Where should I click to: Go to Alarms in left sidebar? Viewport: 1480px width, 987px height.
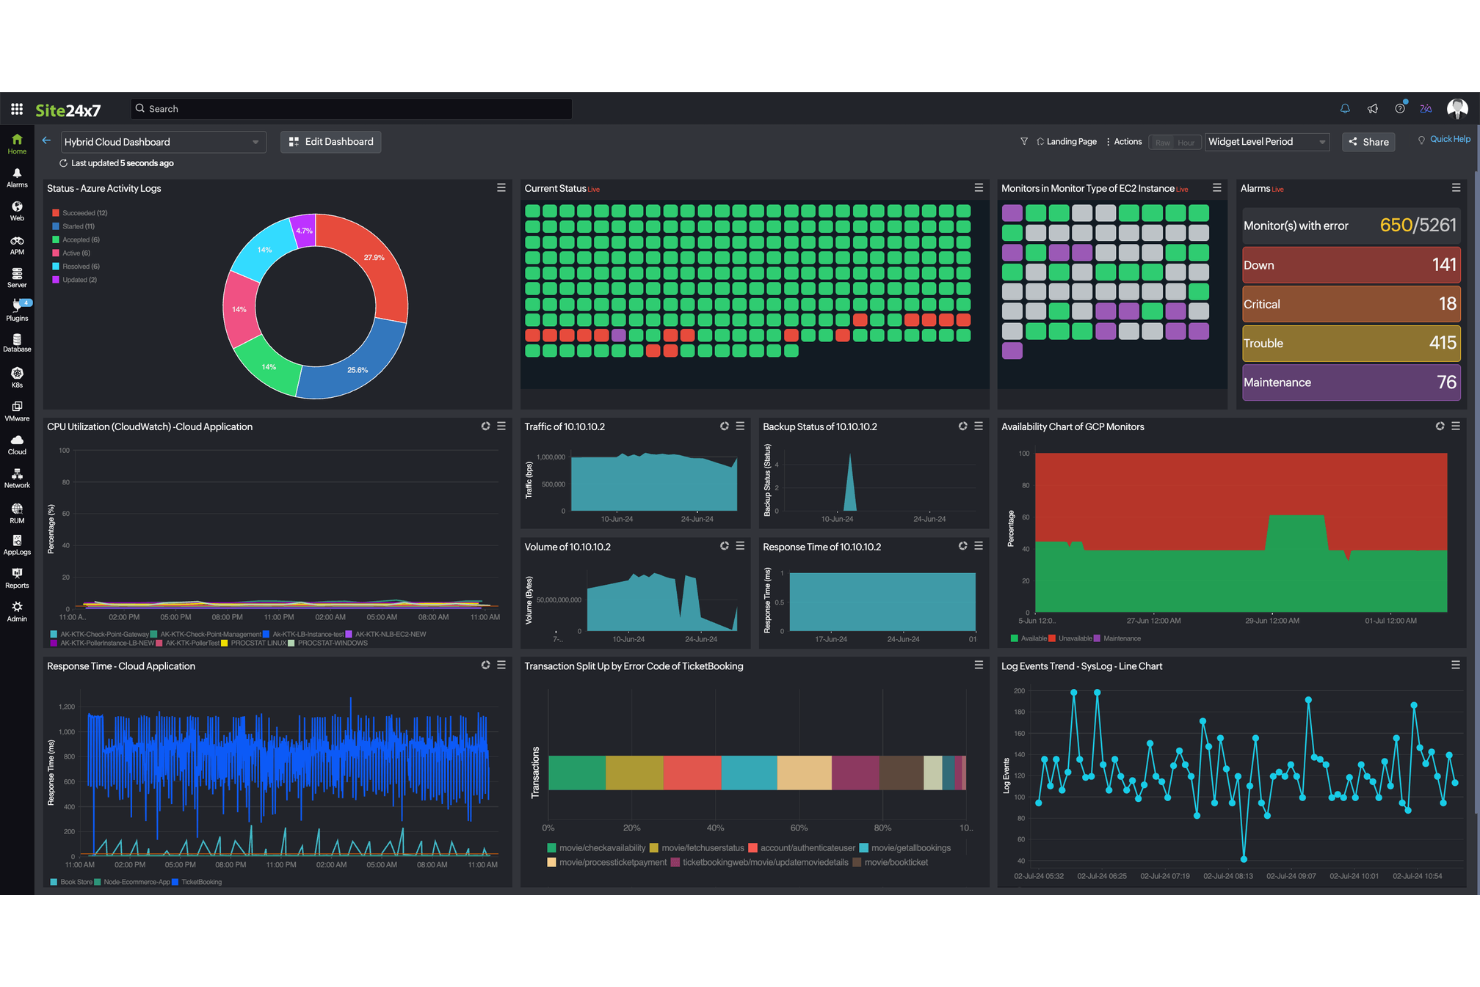(17, 177)
